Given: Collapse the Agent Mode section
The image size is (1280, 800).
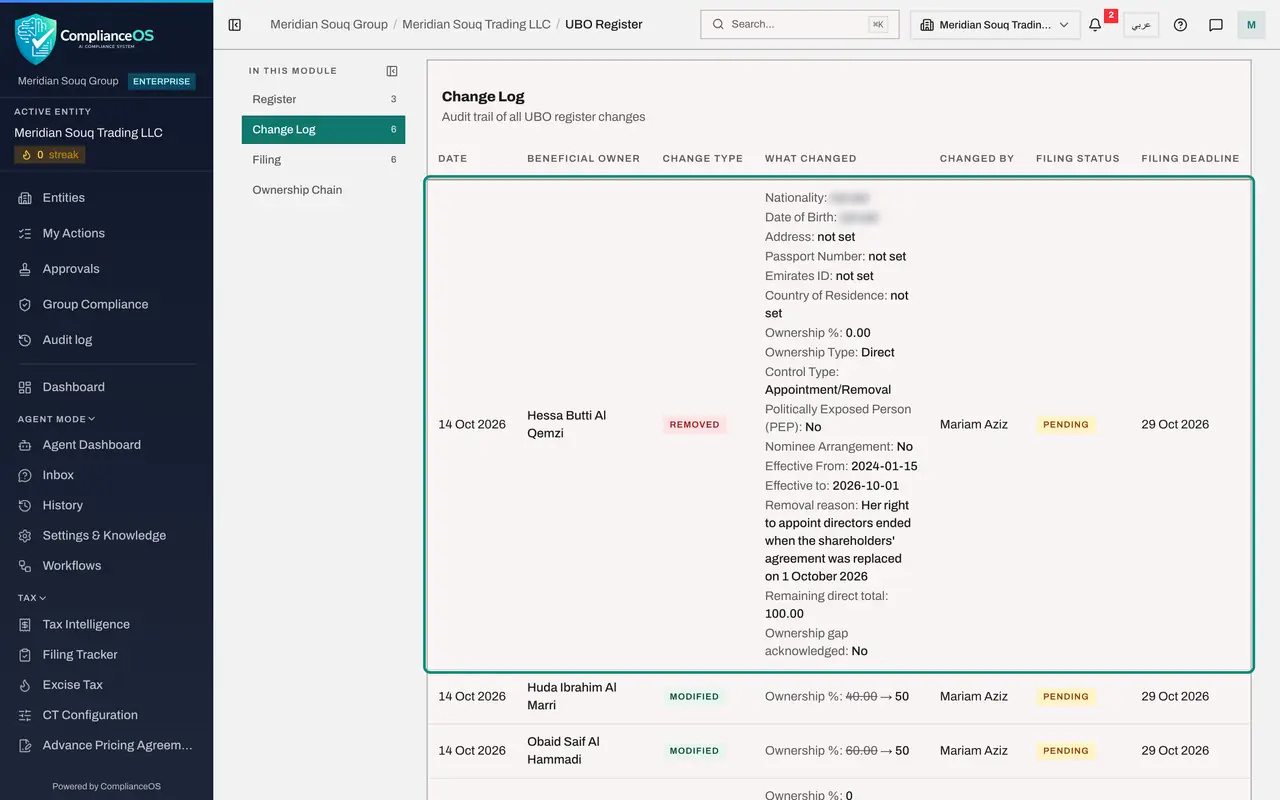Looking at the screenshot, I should click(x=57, y=419).
